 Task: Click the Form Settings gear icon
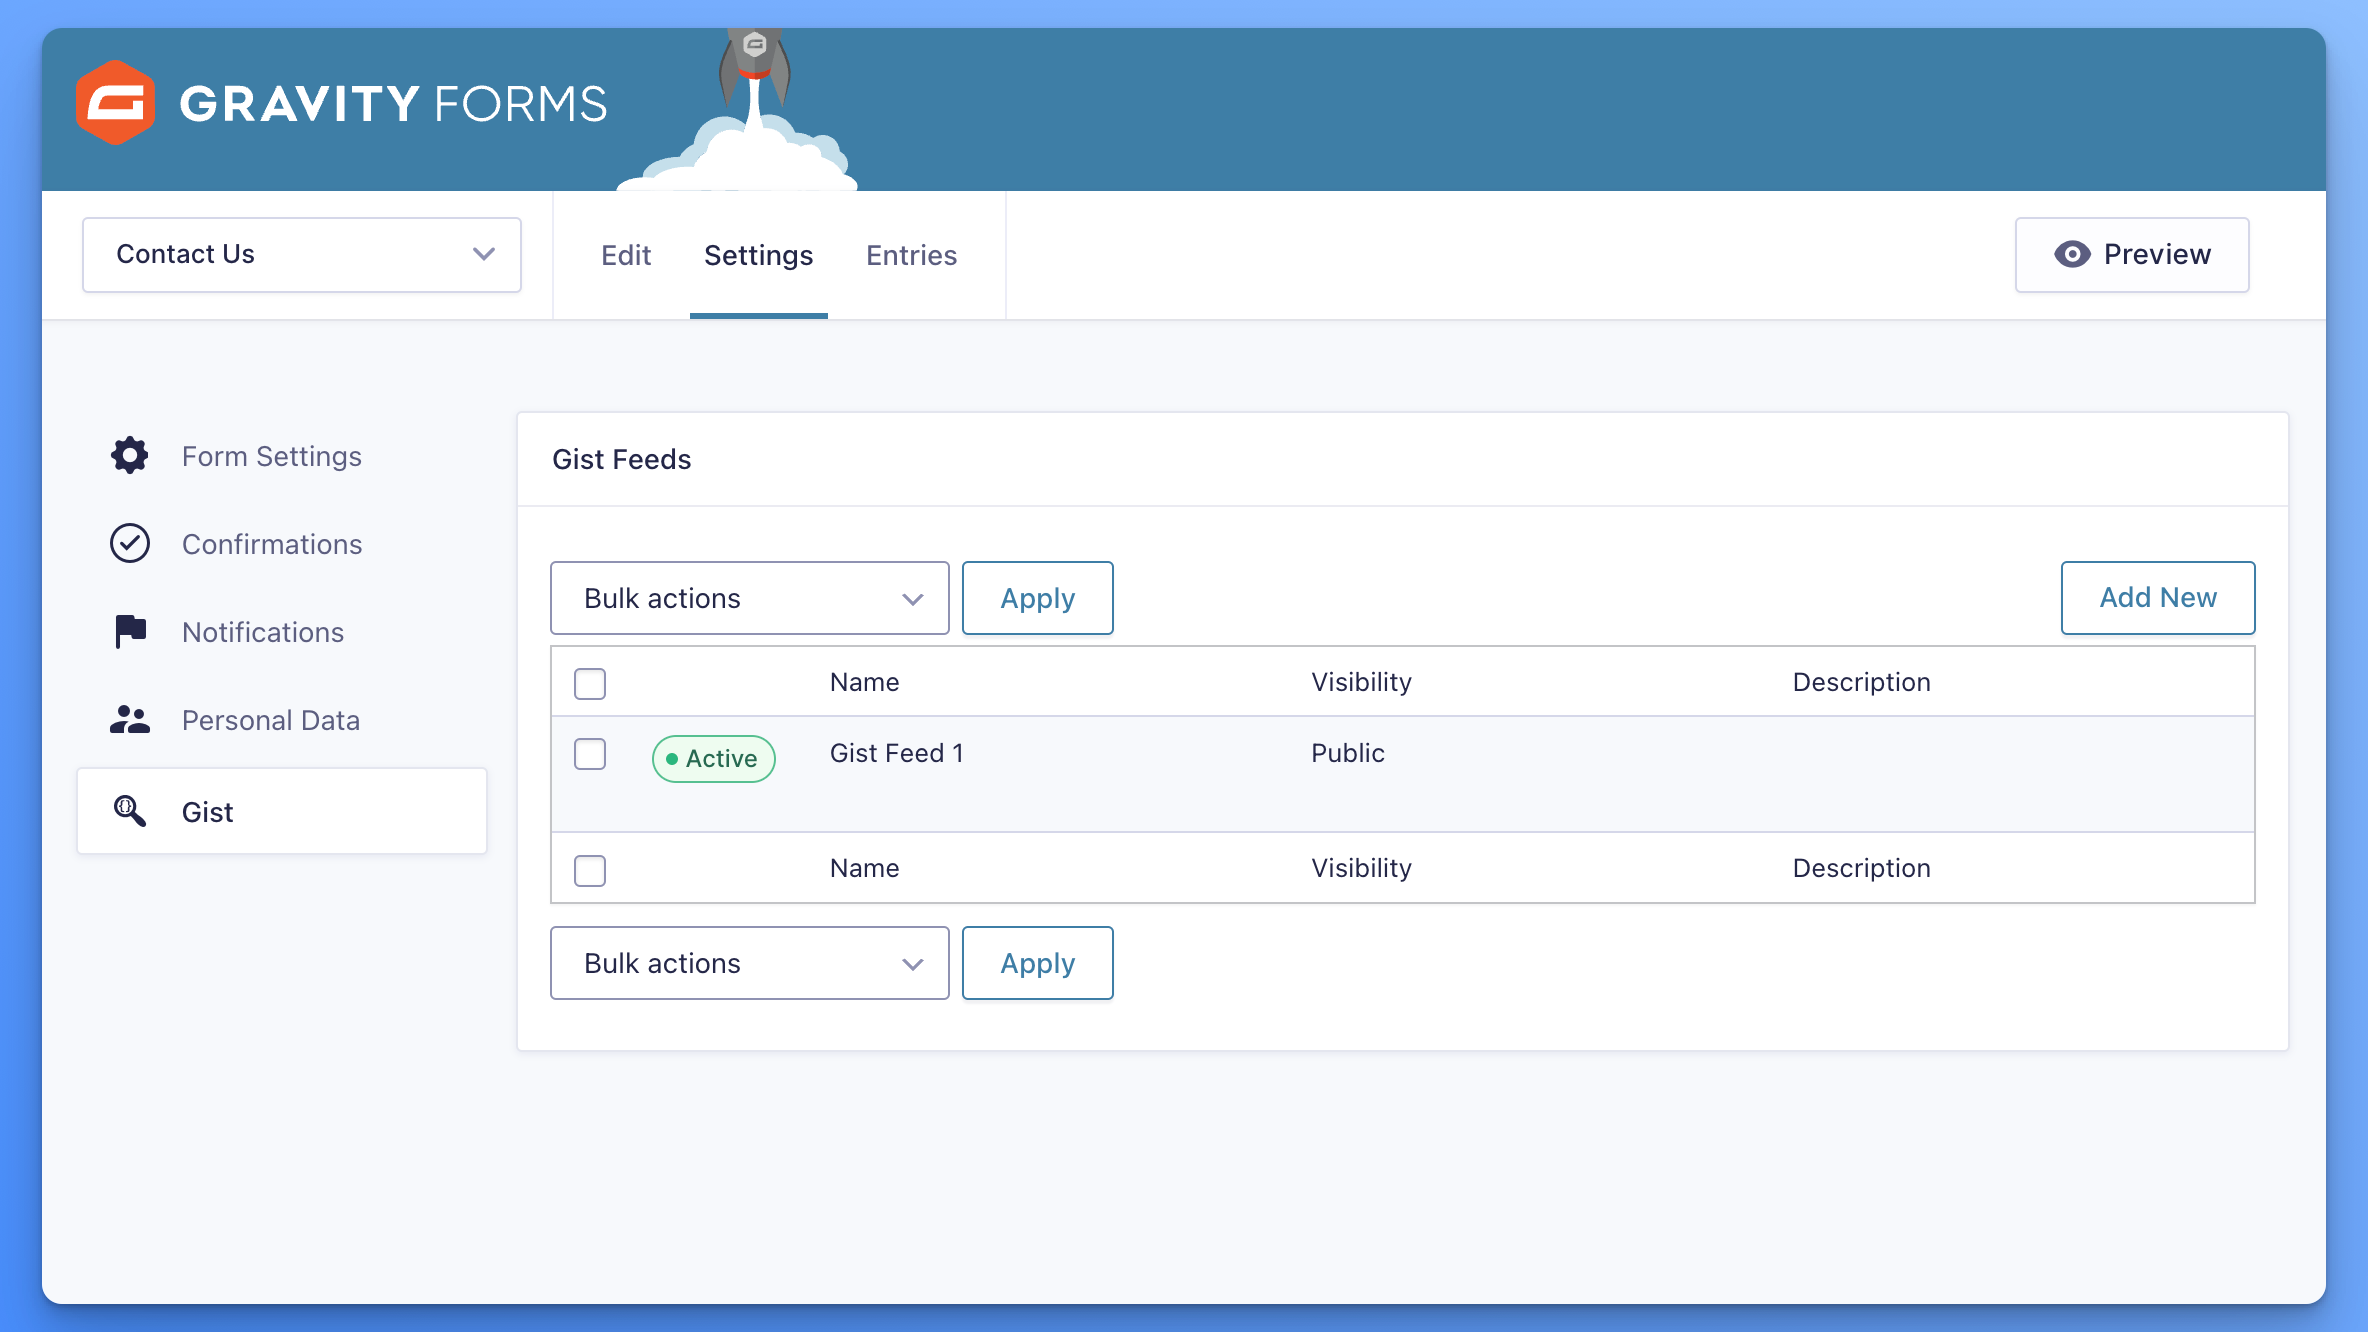coord(130,456)
